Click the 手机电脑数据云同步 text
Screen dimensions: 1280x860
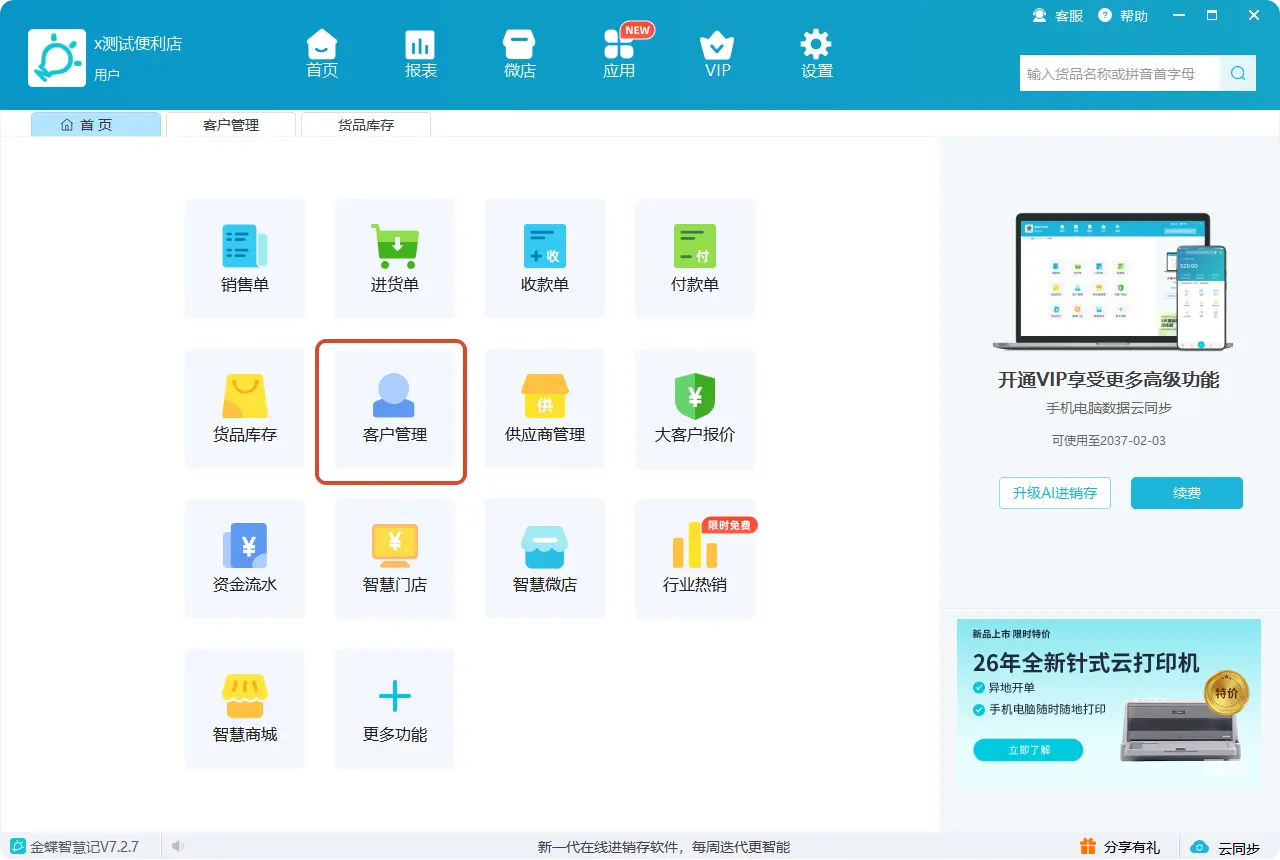1109,409
